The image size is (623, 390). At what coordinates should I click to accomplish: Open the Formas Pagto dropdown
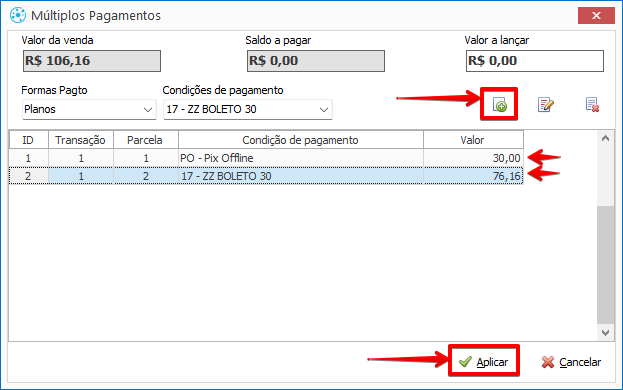(x=89, y=110)
